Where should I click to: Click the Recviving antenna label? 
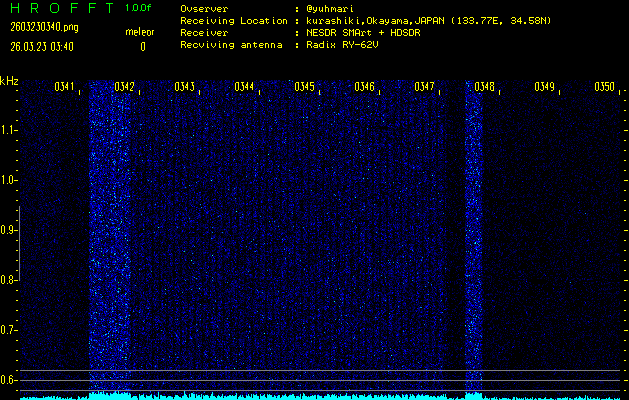coord(231,45)
